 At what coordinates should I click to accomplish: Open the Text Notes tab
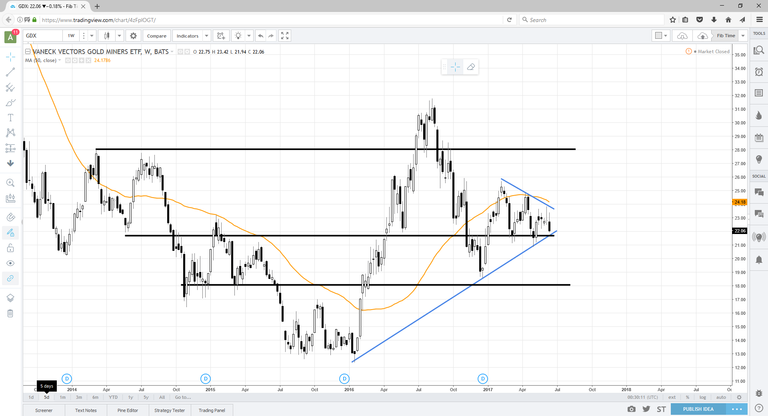86,410
